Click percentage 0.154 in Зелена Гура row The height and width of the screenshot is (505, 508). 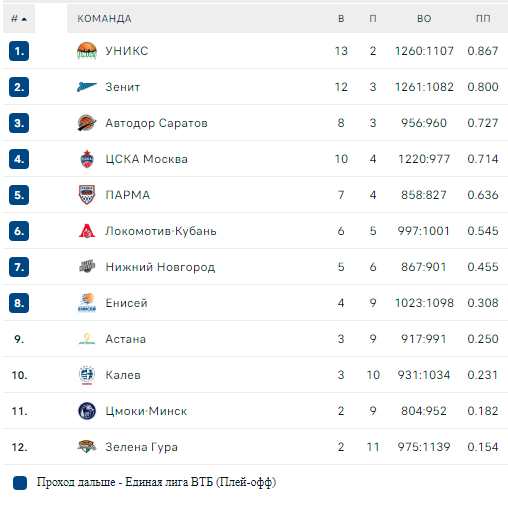coord(483,447)
